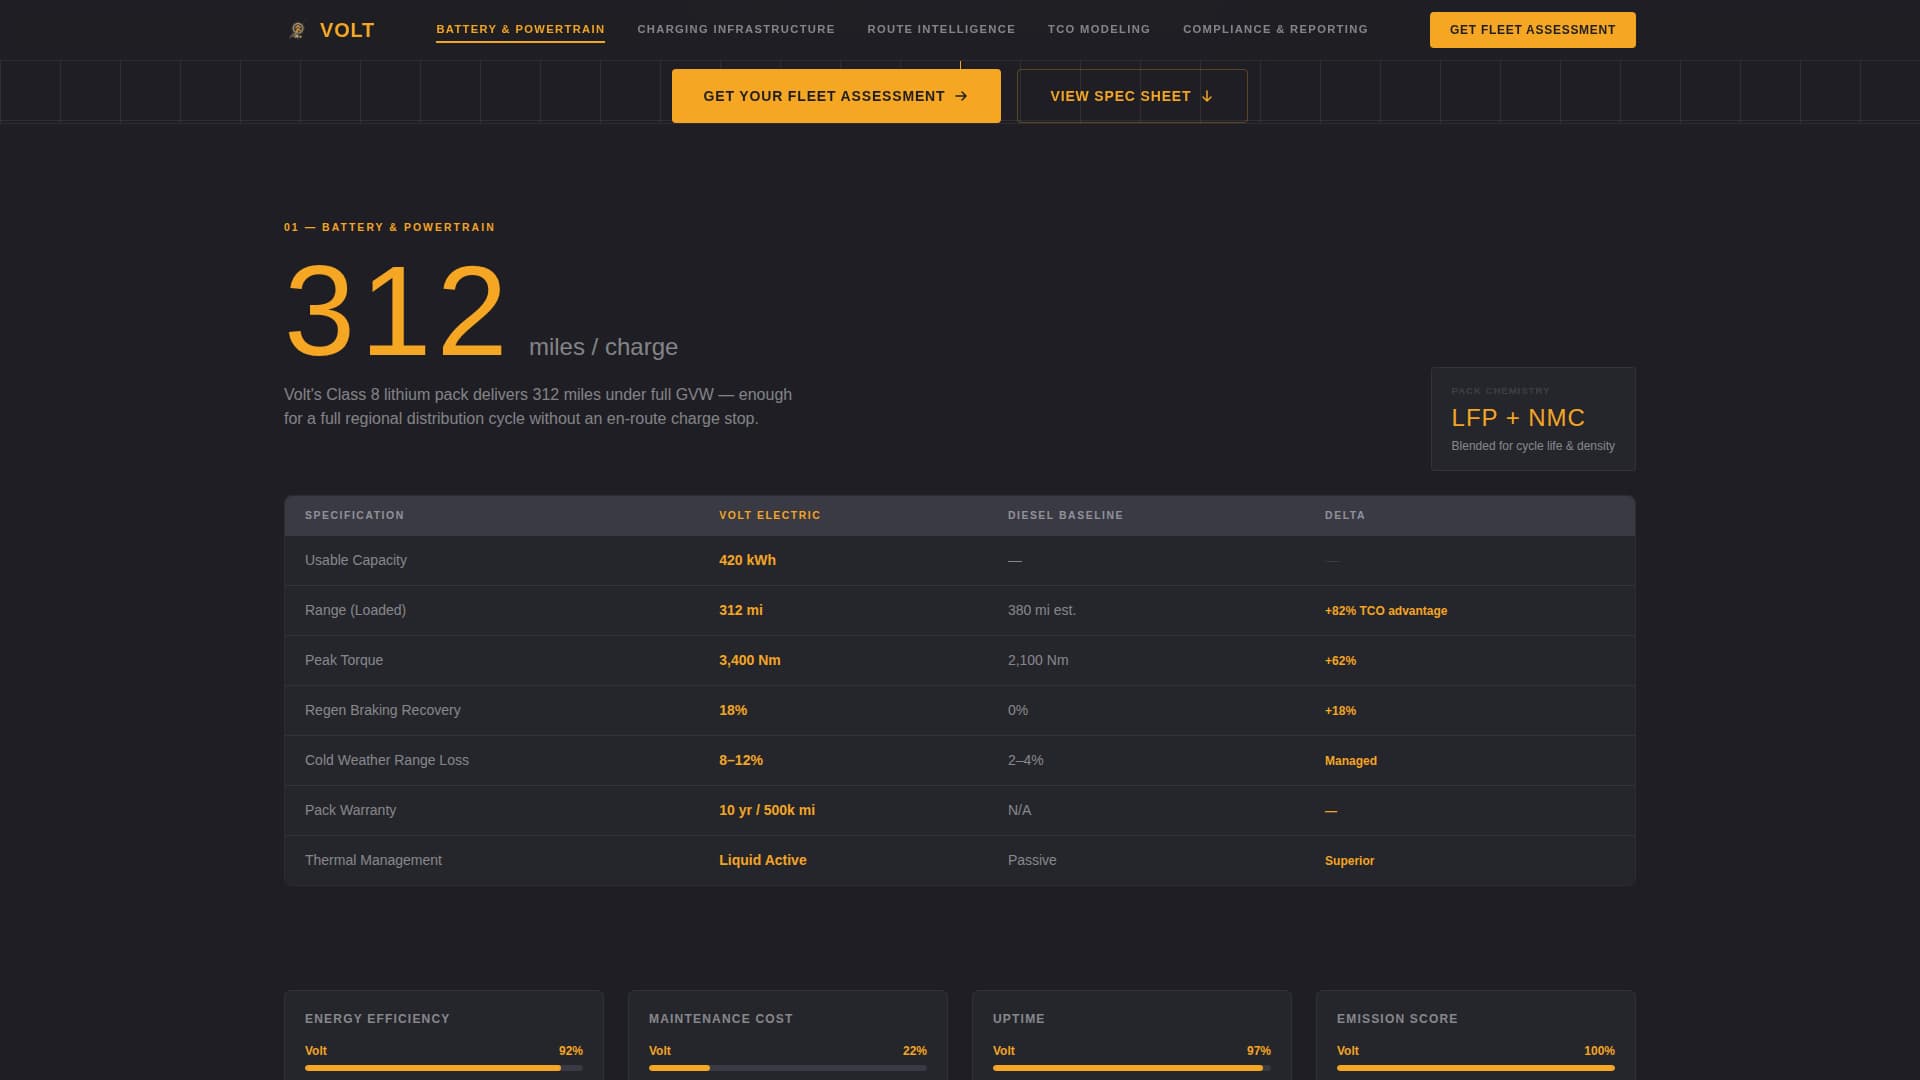This screenshot has width=1920, height=1080.
Task: Go to Charging Infrastructure section
Action: pos(736,29)
